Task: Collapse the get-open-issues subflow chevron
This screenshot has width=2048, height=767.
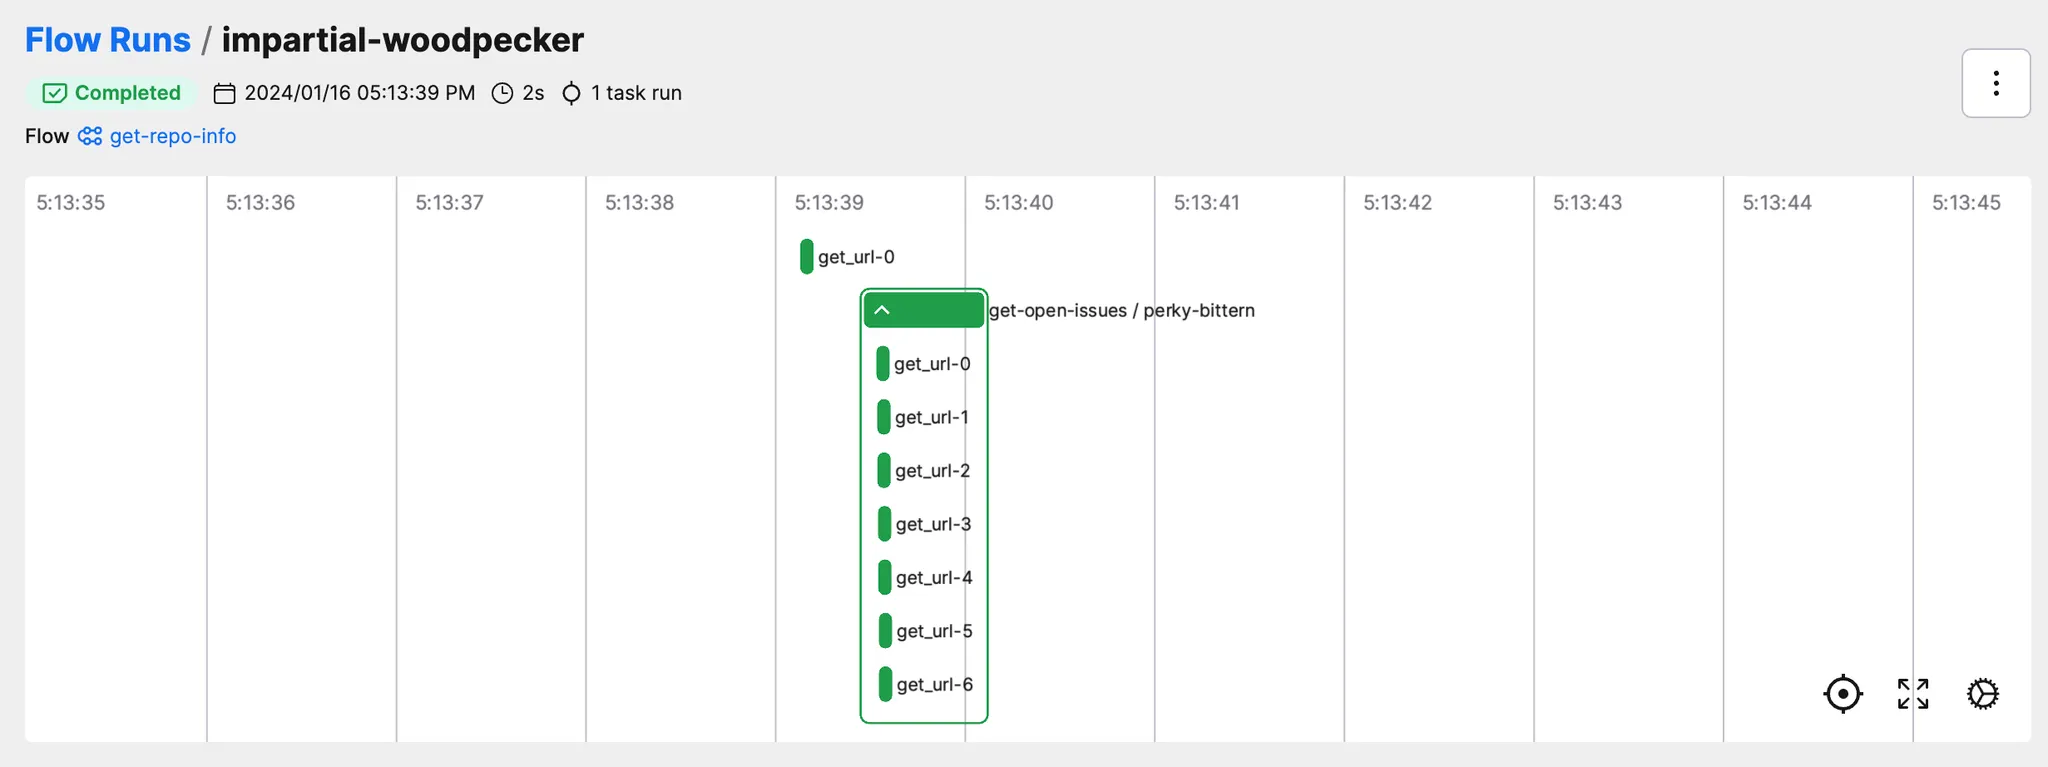Action: click(x=882, y=310)
